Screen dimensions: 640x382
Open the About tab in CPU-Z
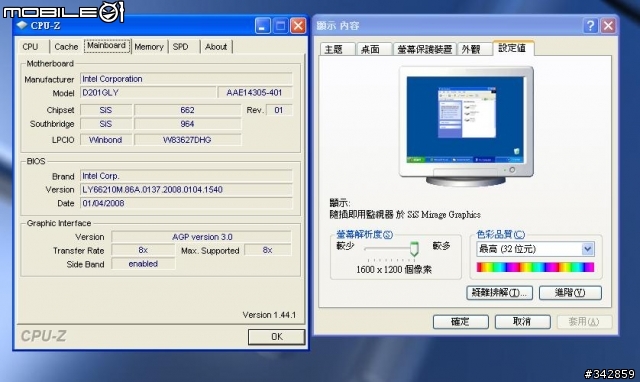click(216, 47)
